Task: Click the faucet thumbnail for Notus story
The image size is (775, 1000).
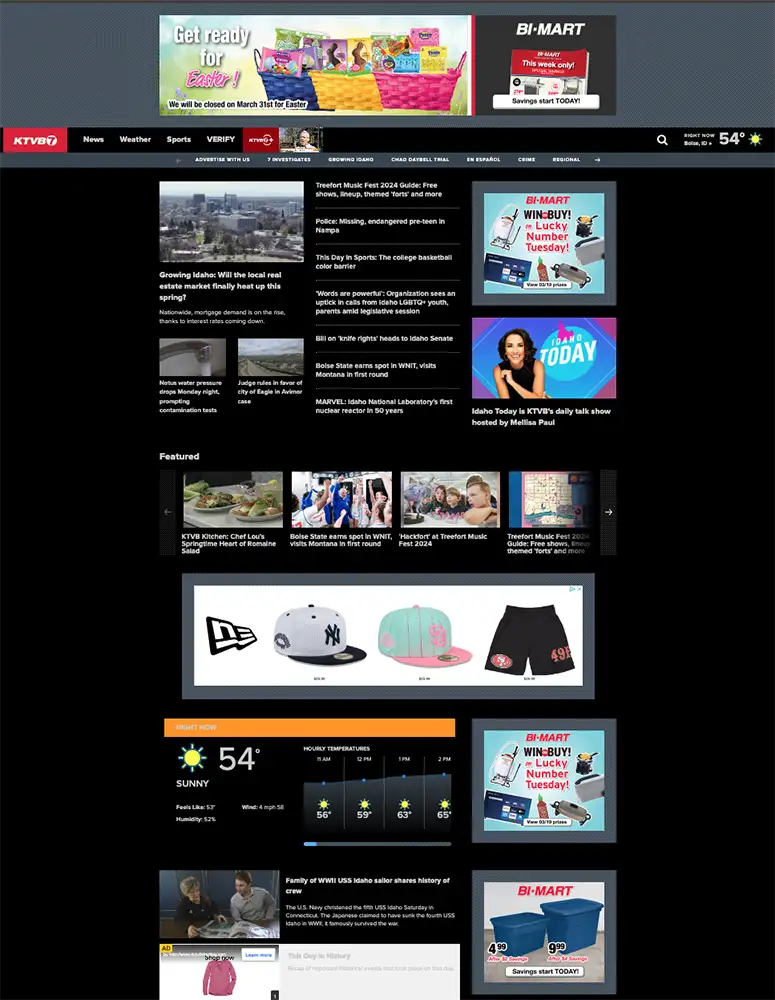Action: coord(193,357)
